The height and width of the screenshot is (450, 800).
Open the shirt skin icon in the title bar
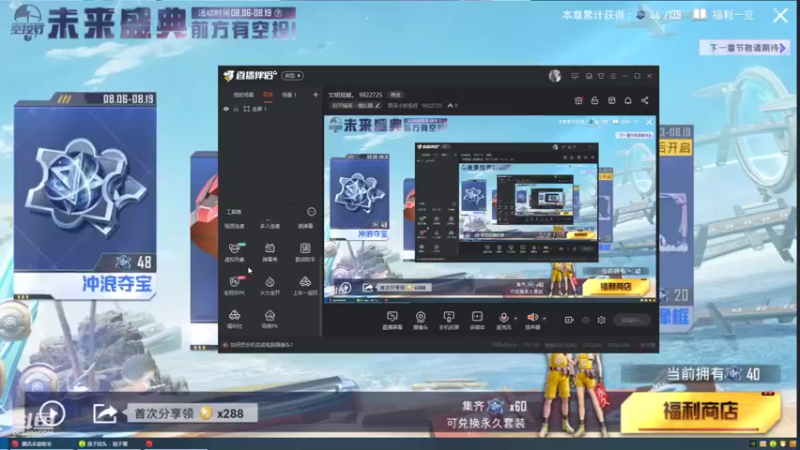[x=601, y=76]
